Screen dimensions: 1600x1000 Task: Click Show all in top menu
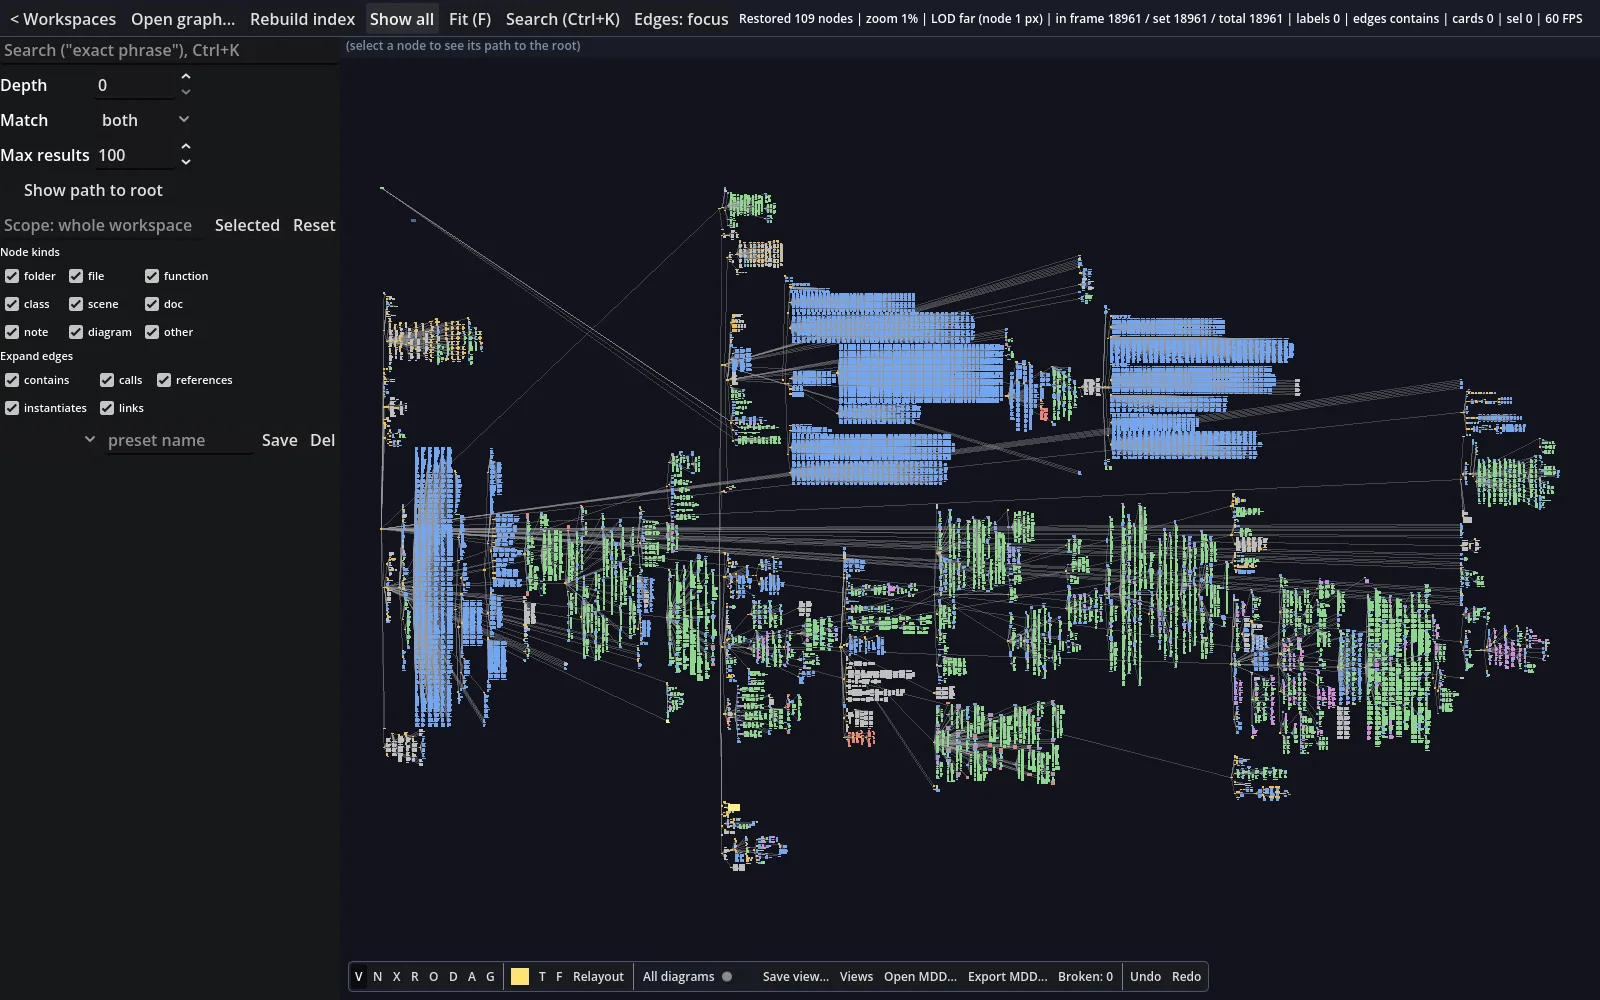402,19
